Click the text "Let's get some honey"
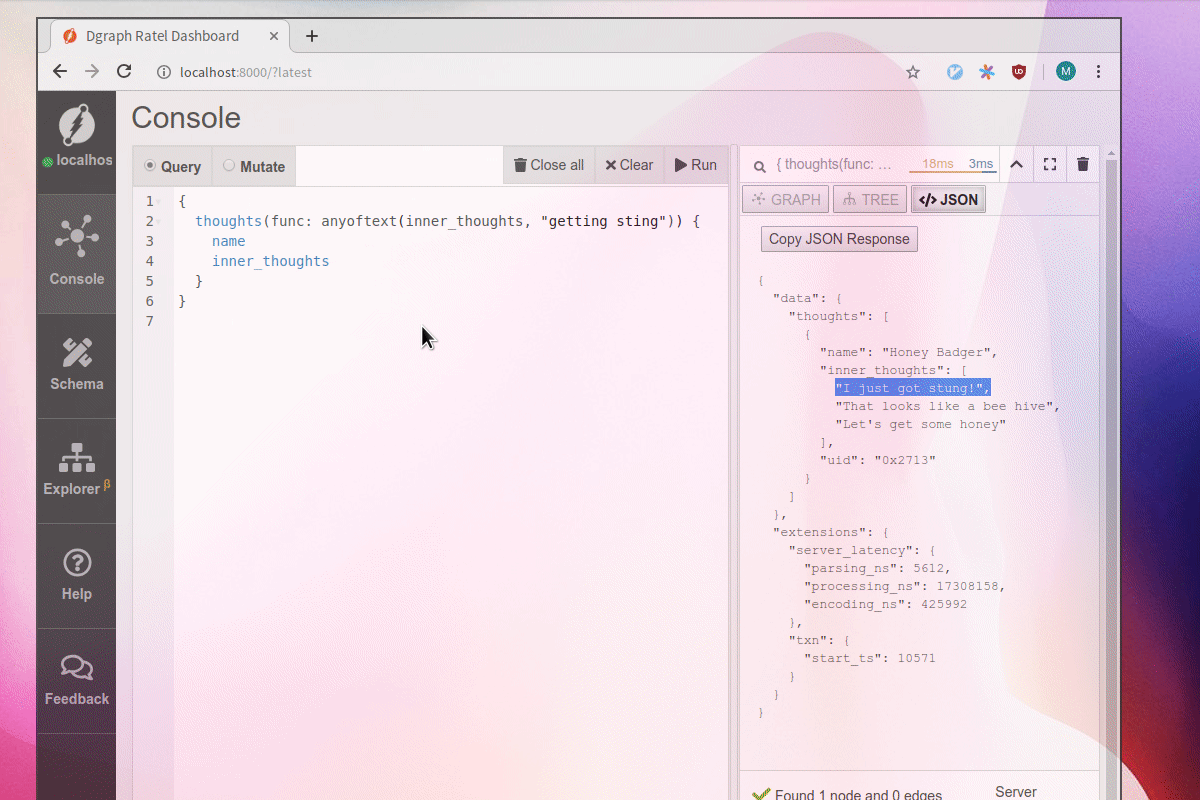Image resolution: width=1200 pixels, height=800 pixels. [920, 424]
